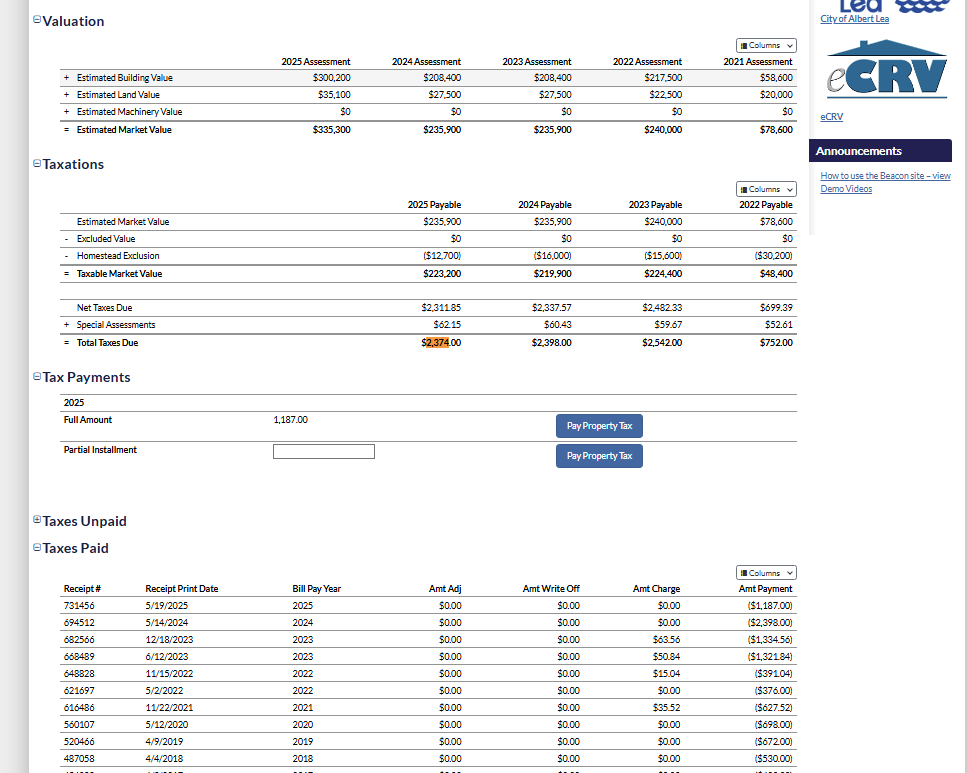The image size is (968, 773).
Task: Open the eCRV text link
Action: pyautogui.click(x=831, y=117)
